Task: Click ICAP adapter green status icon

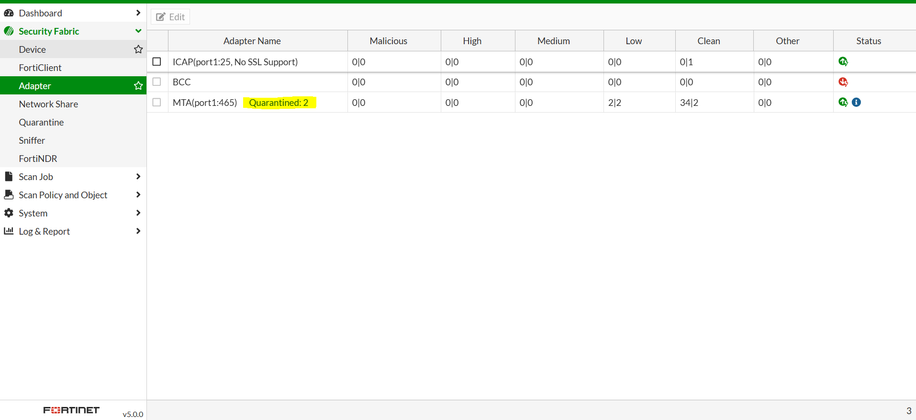Action: pyautogui.click(x=842, y=61)
